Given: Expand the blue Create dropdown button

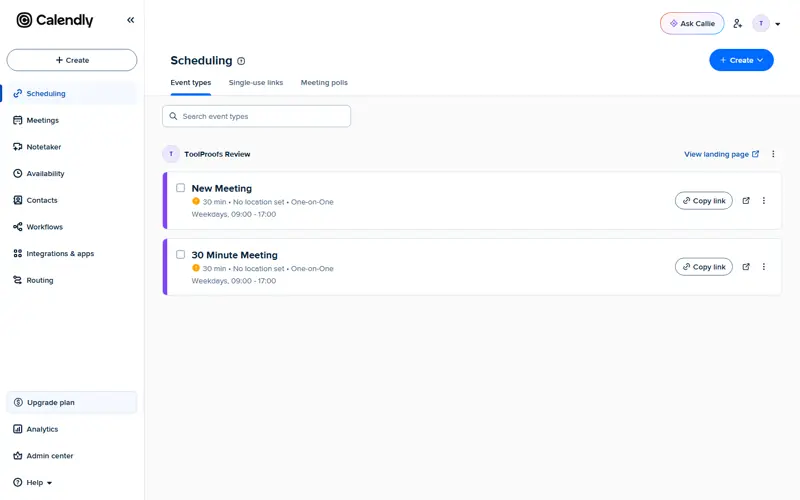Looking at the screenshot, I should tap(741, 60).
